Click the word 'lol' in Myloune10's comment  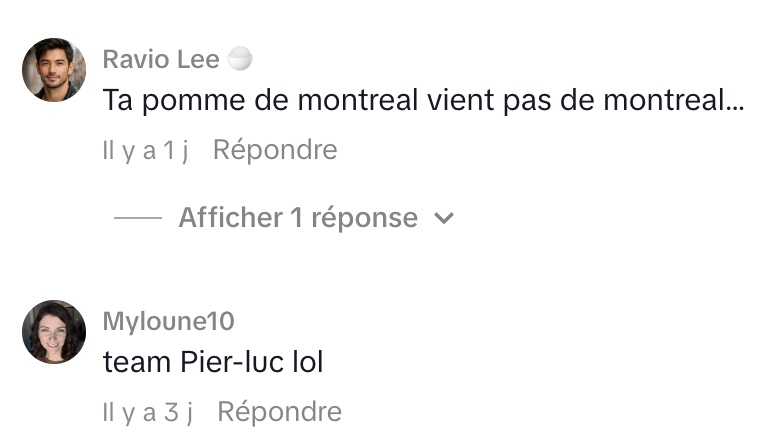(x=304, y=362)
